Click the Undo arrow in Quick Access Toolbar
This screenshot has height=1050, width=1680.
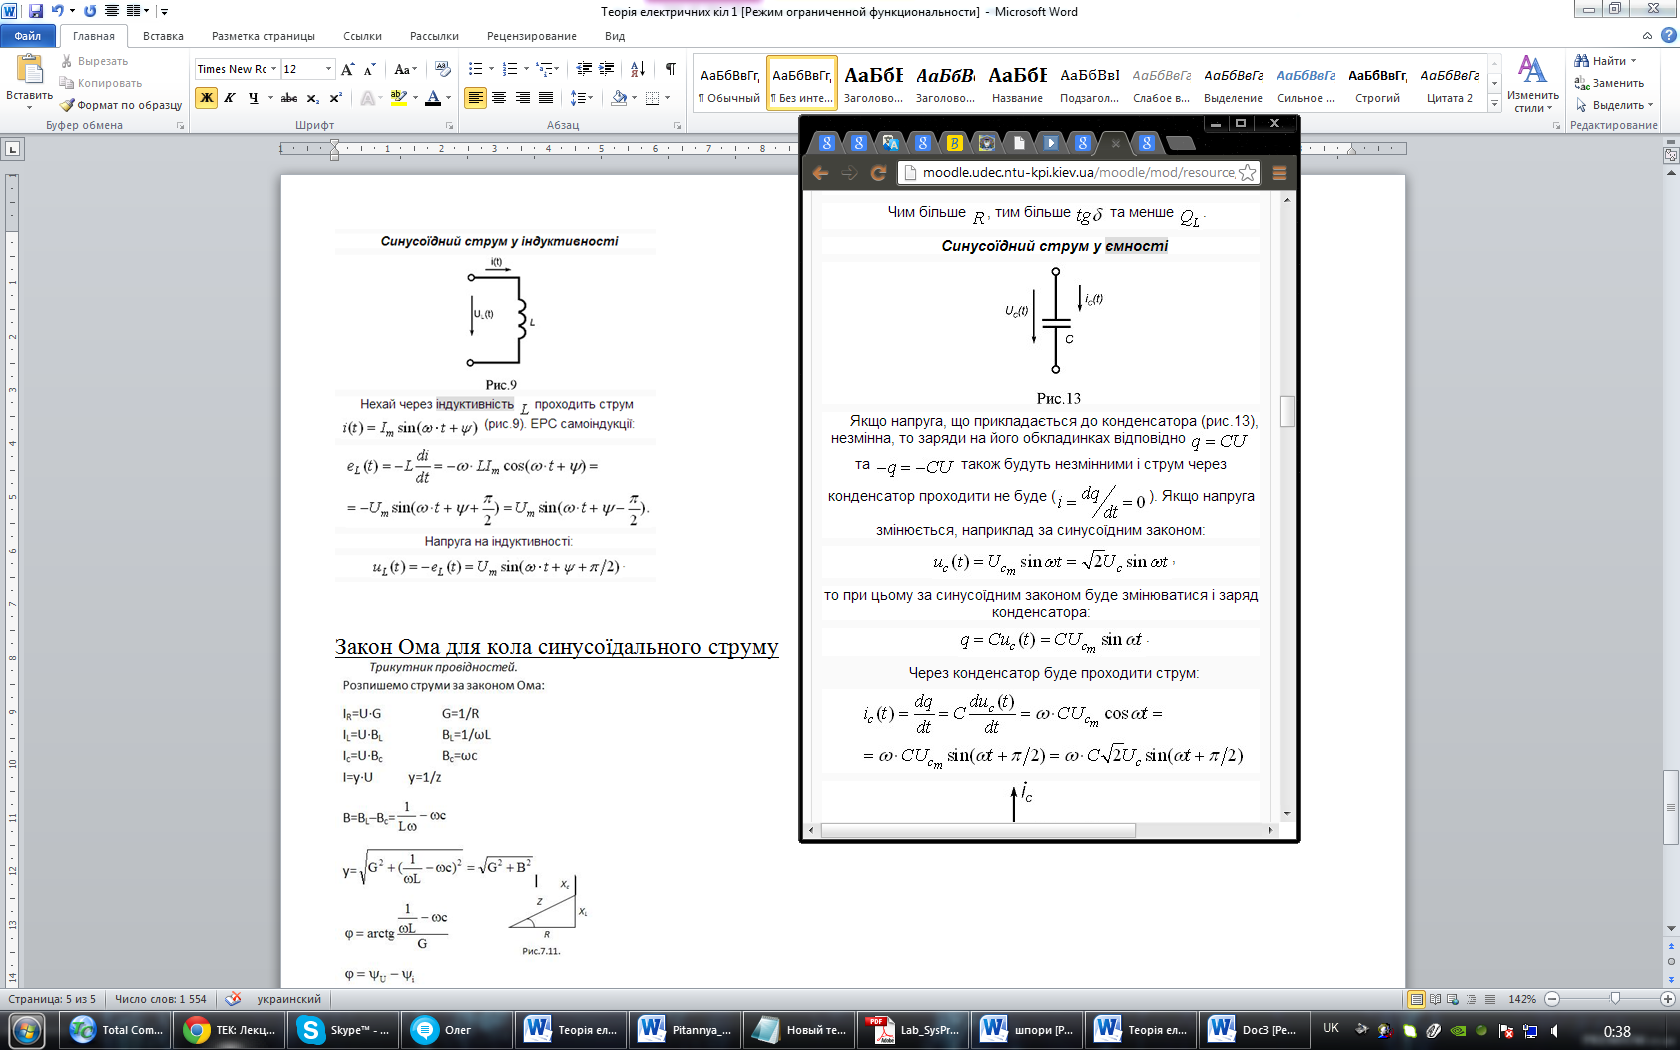click(58, 11)
